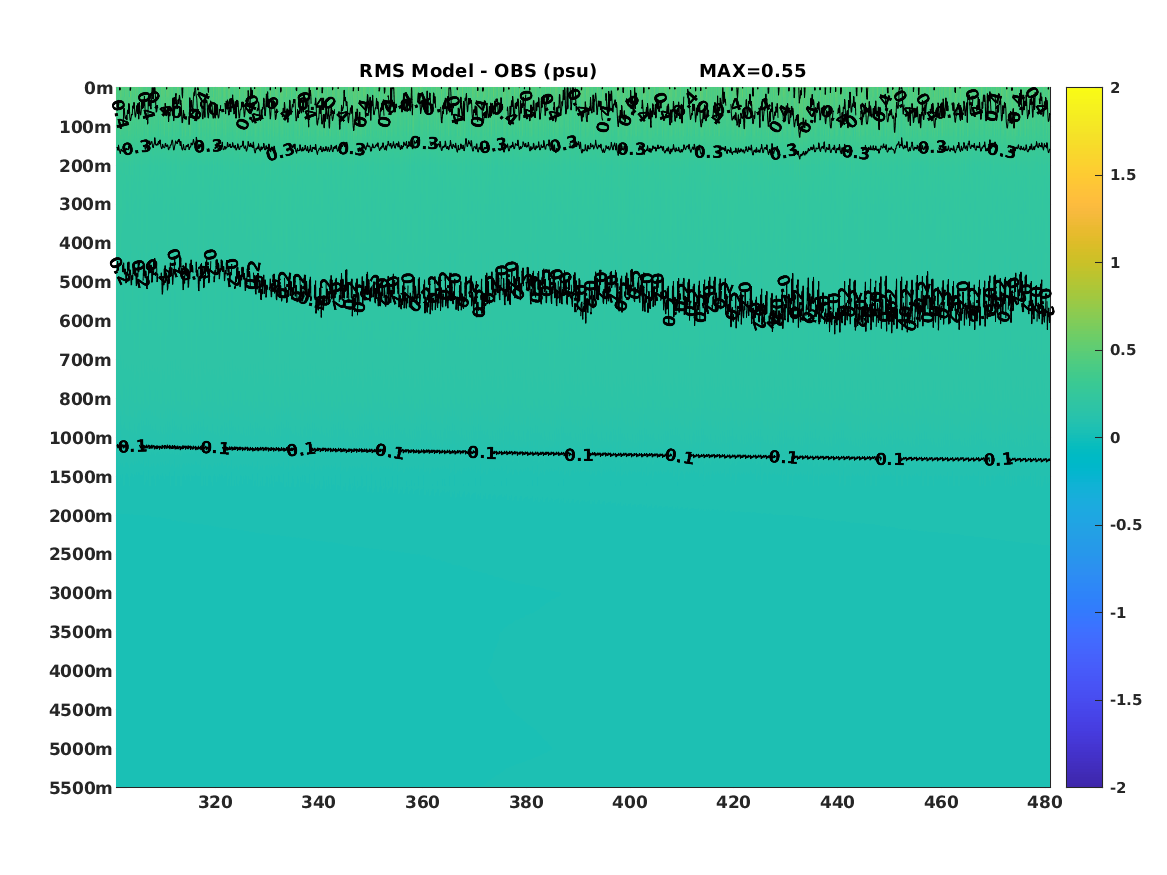Click y-axis label '4500m'
The height and width of the screenshot is (875, 1167).
(81, 710)
